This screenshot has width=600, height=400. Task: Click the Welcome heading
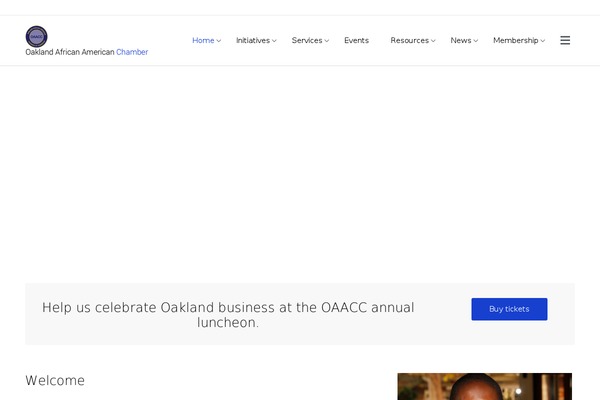point(55,380)
